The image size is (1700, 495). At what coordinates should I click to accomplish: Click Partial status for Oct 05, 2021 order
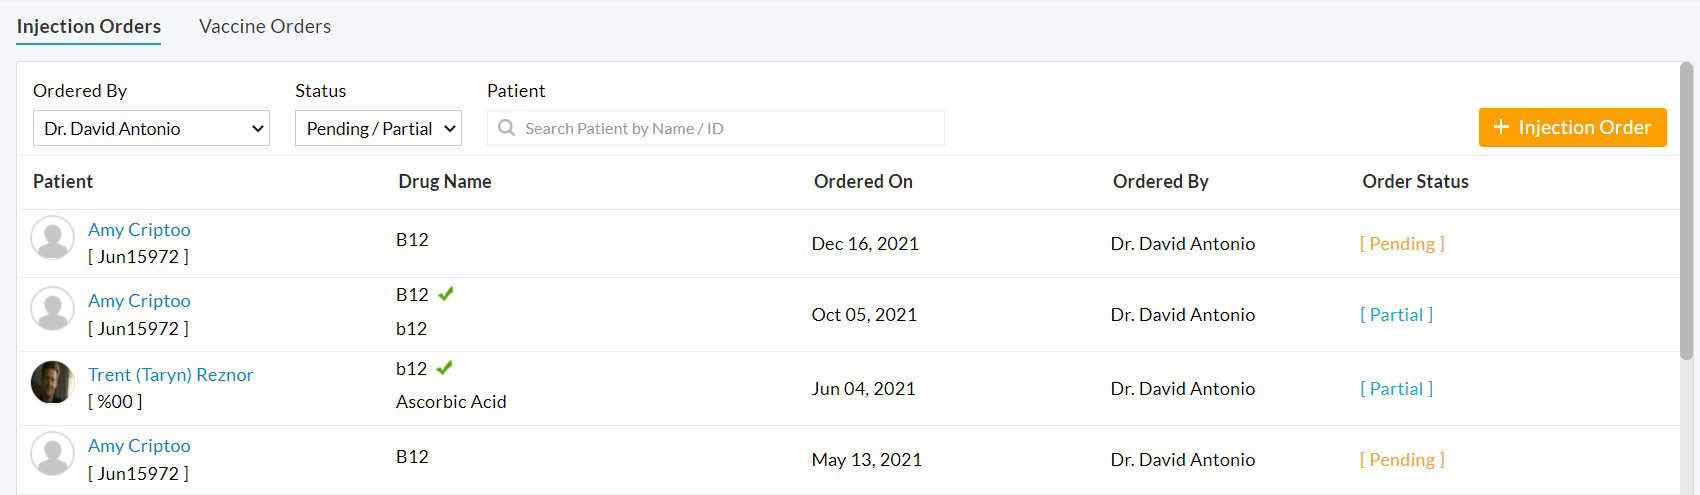coord(1396,315)
